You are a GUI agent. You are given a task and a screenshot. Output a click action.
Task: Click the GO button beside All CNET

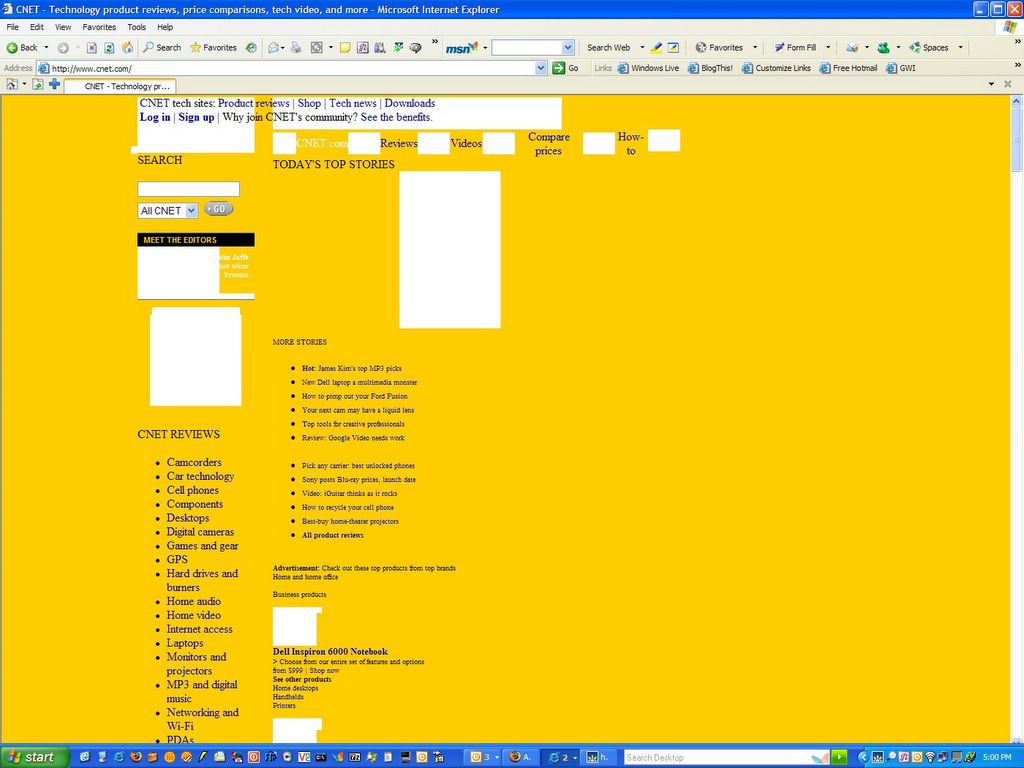point(218,209)
